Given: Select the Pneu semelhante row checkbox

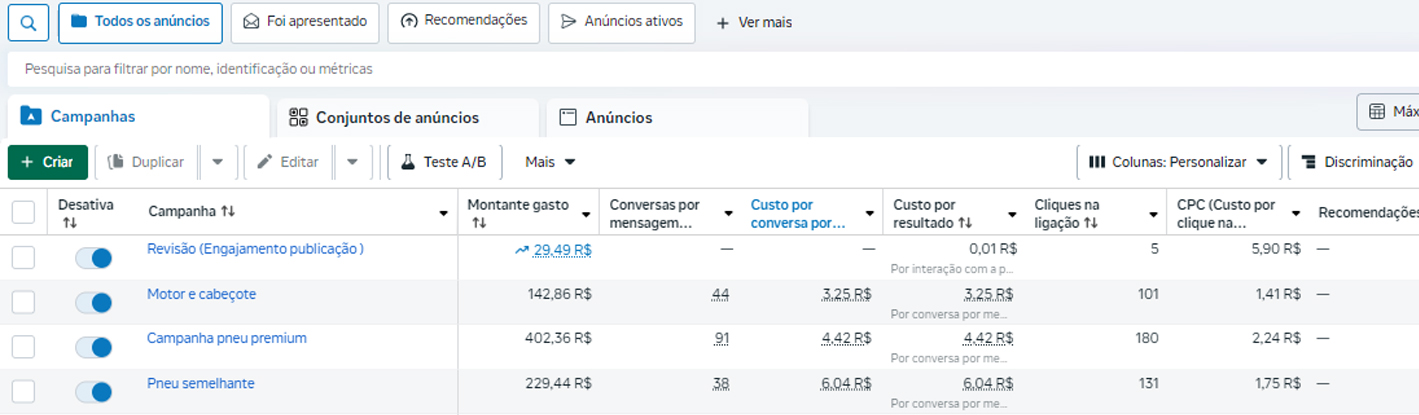Looking at the screenshot, I should coord(23,391).
